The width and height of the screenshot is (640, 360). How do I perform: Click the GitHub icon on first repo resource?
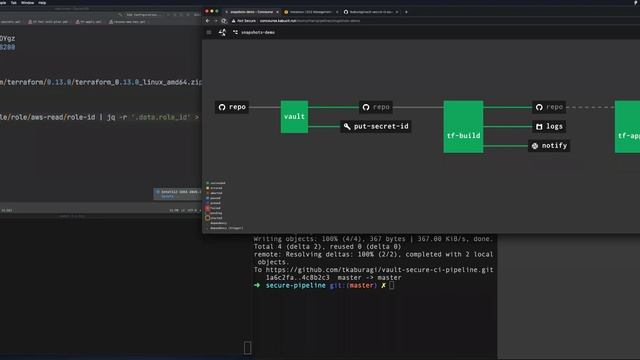tap(222, 107)
